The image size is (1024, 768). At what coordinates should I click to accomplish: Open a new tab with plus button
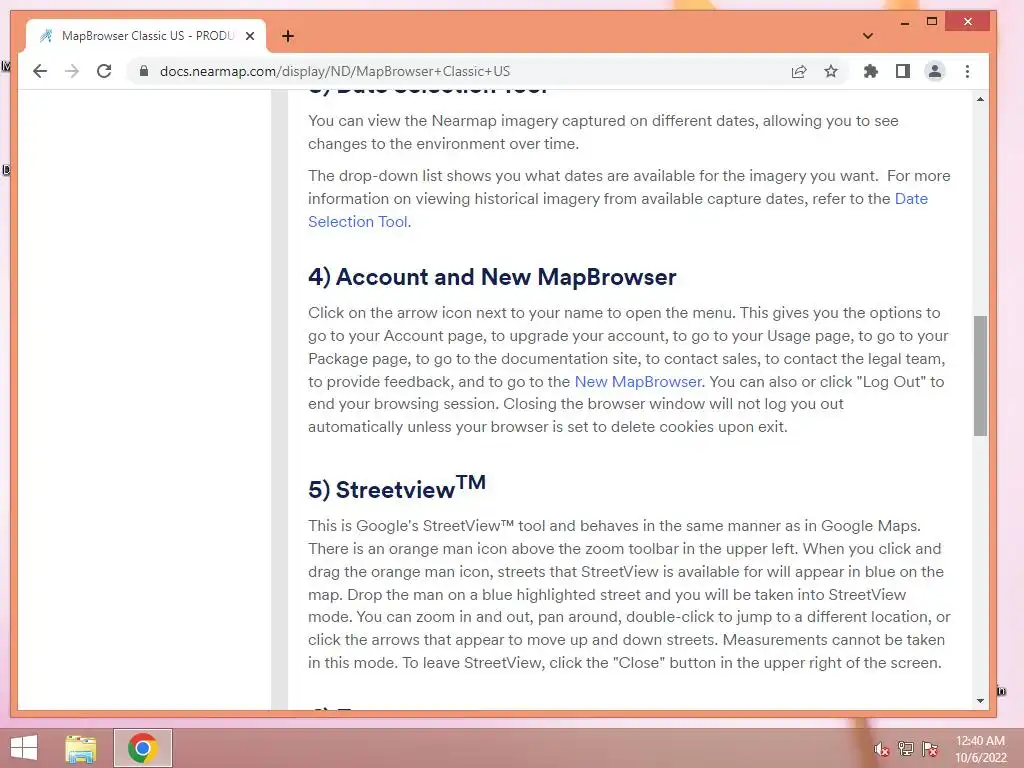click(x=287, y=36)
